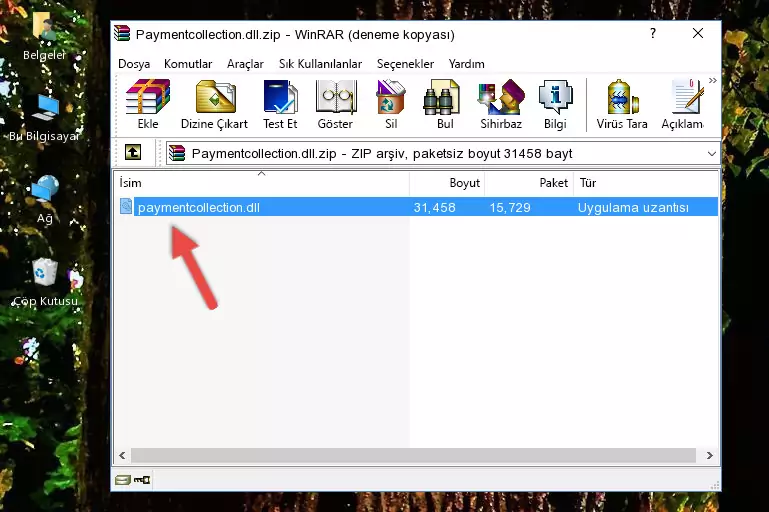Viewport: 769px width, 512px height.
Task: Open the archive path dropdown arrow
Action: pyautogui.click(x=712, y=154)
